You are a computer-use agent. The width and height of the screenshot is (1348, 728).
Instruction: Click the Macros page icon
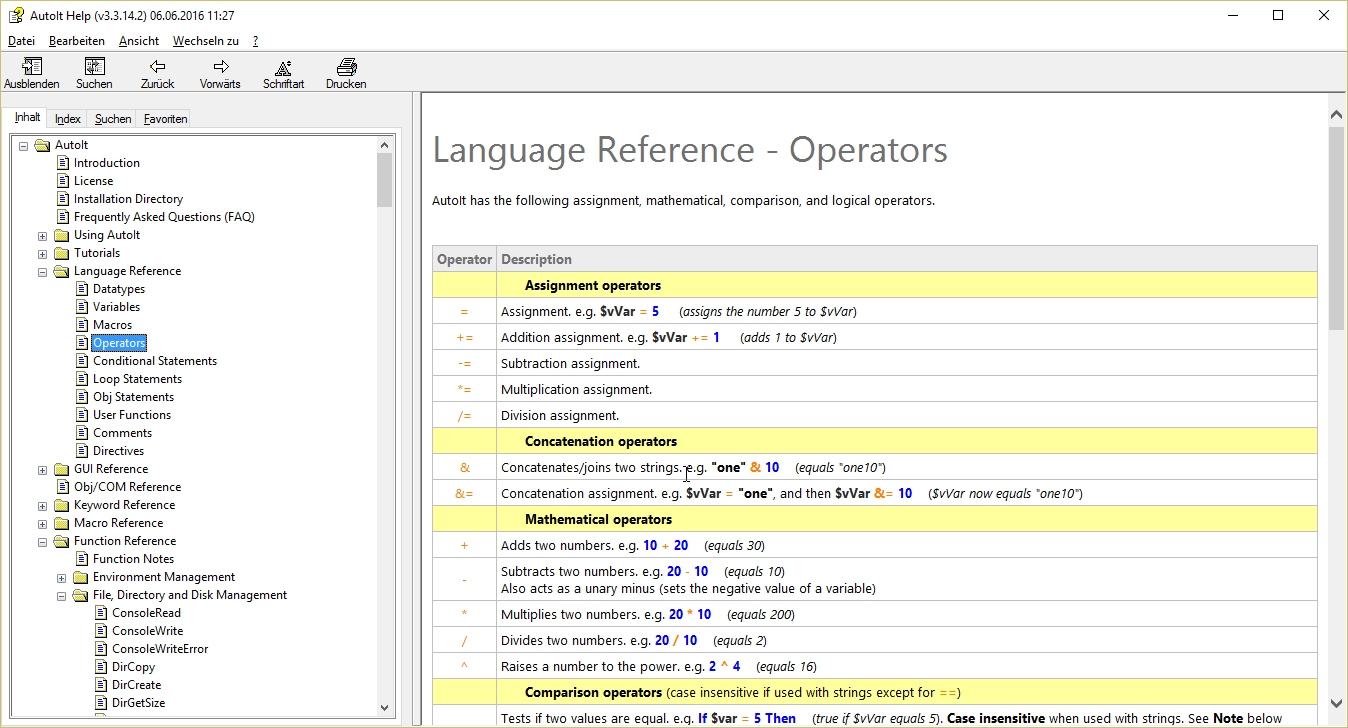tap(83, 325)
